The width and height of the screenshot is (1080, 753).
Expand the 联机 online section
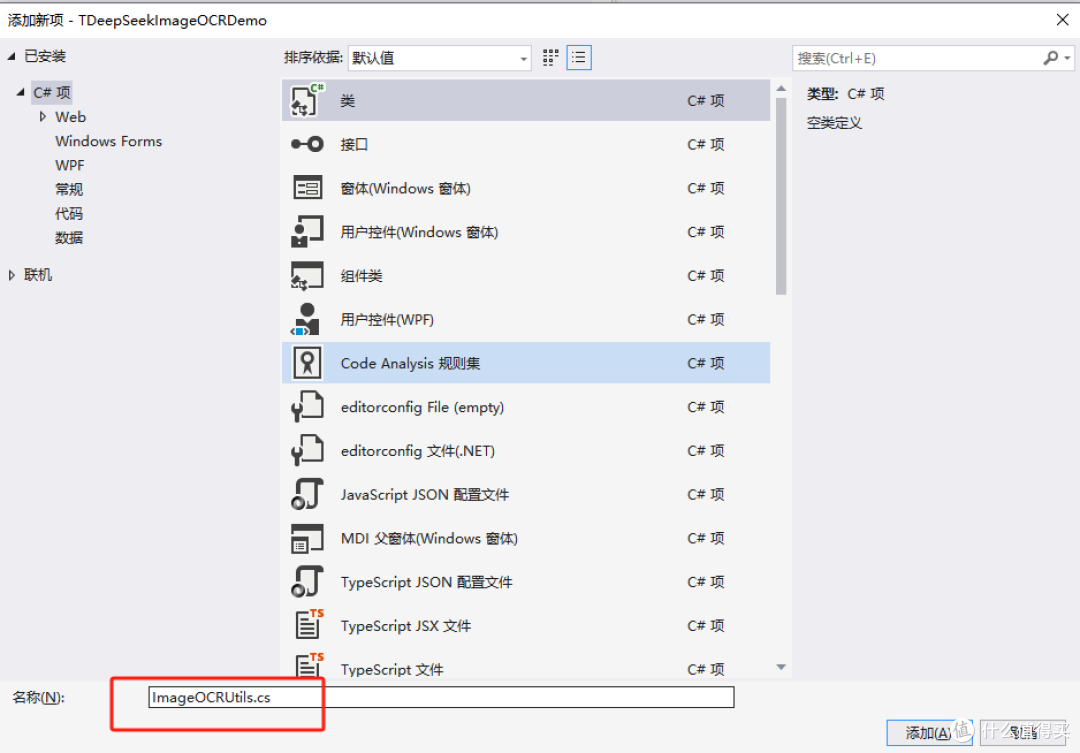12,275
